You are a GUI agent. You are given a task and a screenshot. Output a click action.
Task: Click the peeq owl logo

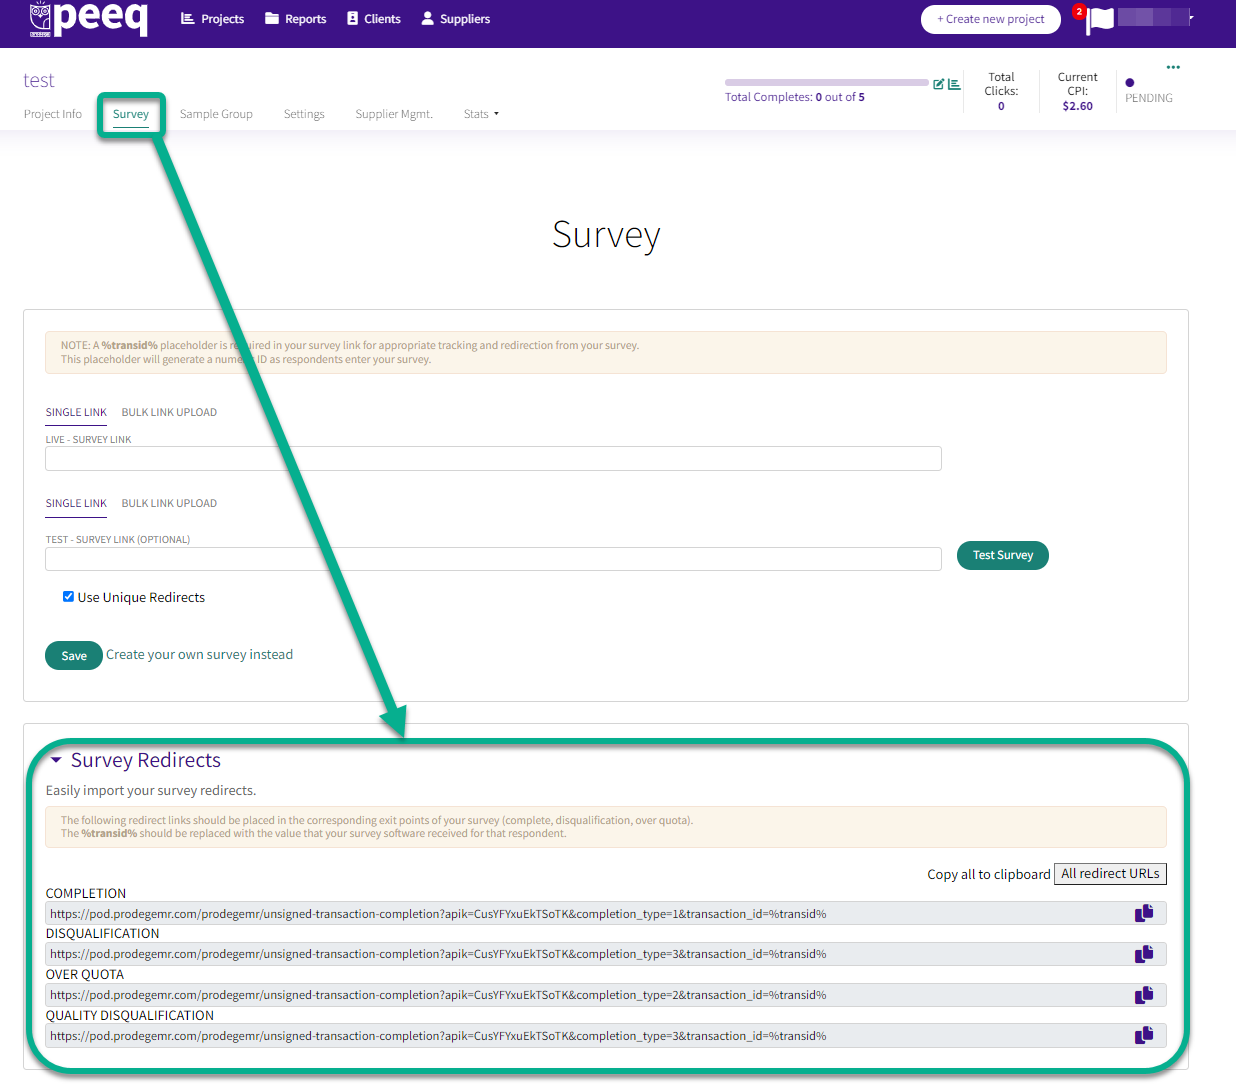click(x=39, y=18)
